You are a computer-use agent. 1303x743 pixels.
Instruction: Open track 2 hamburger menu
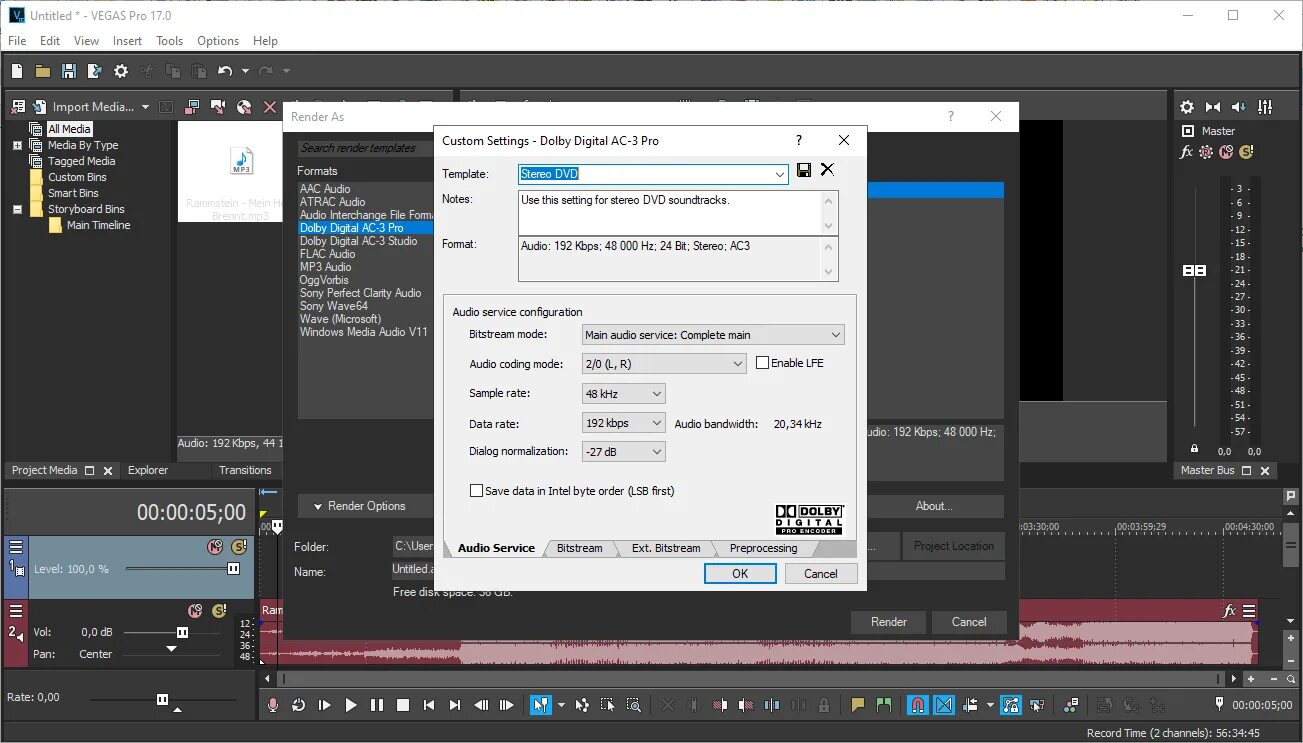(x=16, y=611)
